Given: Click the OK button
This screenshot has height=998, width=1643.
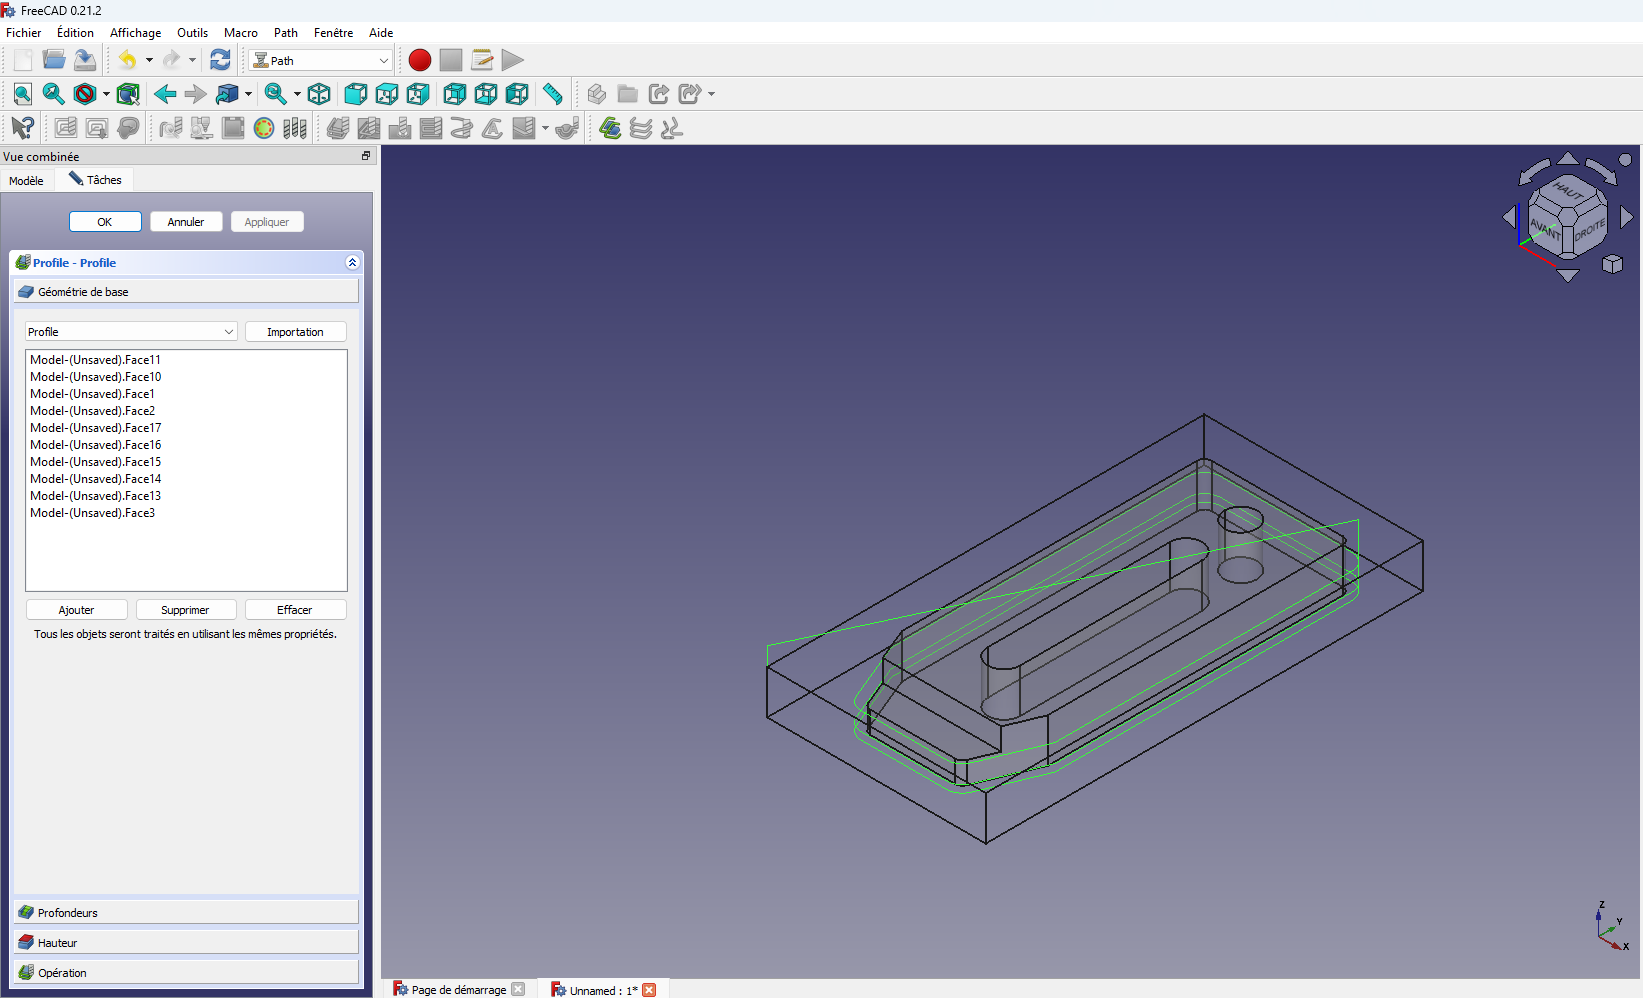Looking at the screenshot, I should pos(105,222).
